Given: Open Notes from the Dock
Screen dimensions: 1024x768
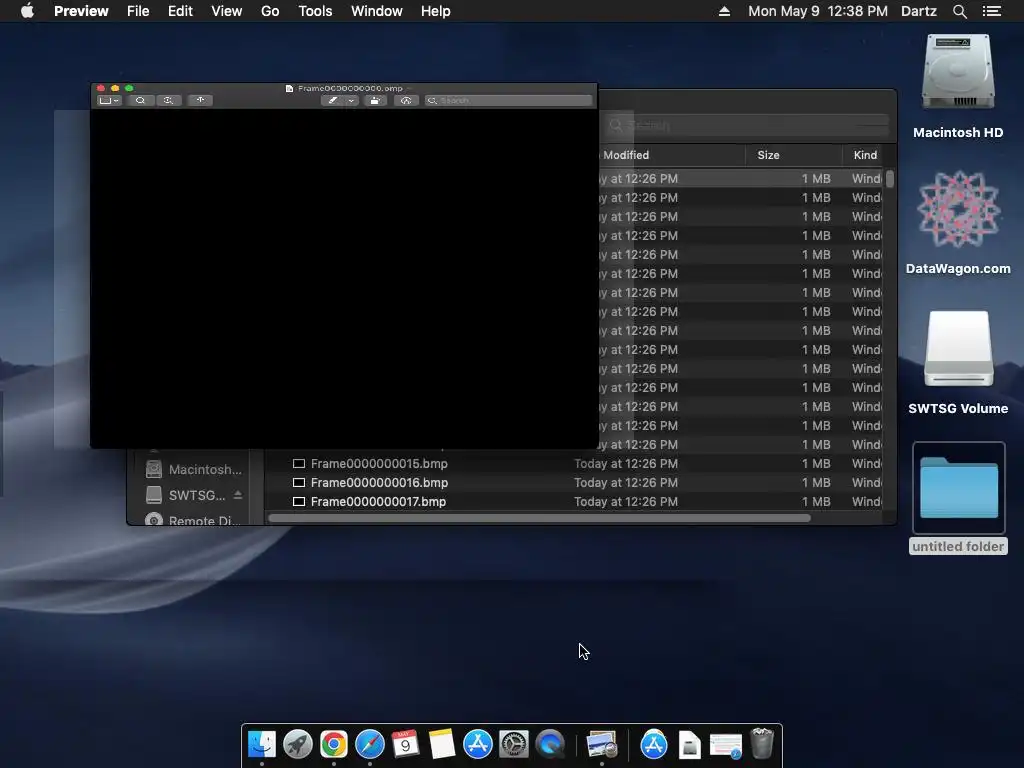Looking at the screenshot, I should click(x=441, y=744).
